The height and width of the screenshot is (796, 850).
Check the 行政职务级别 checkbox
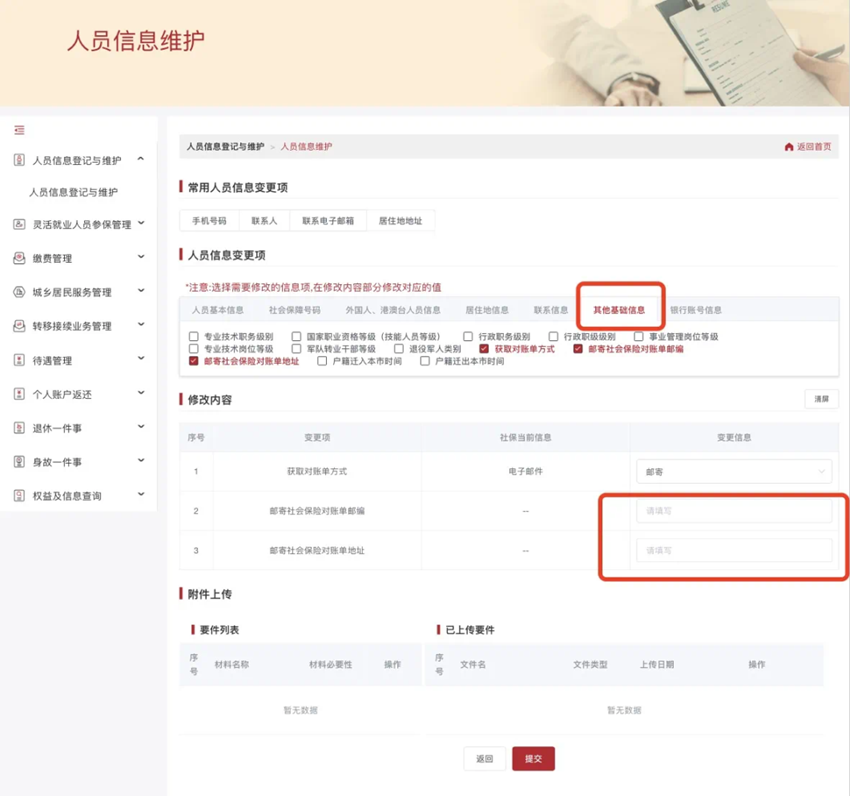(x=468, y=337)
